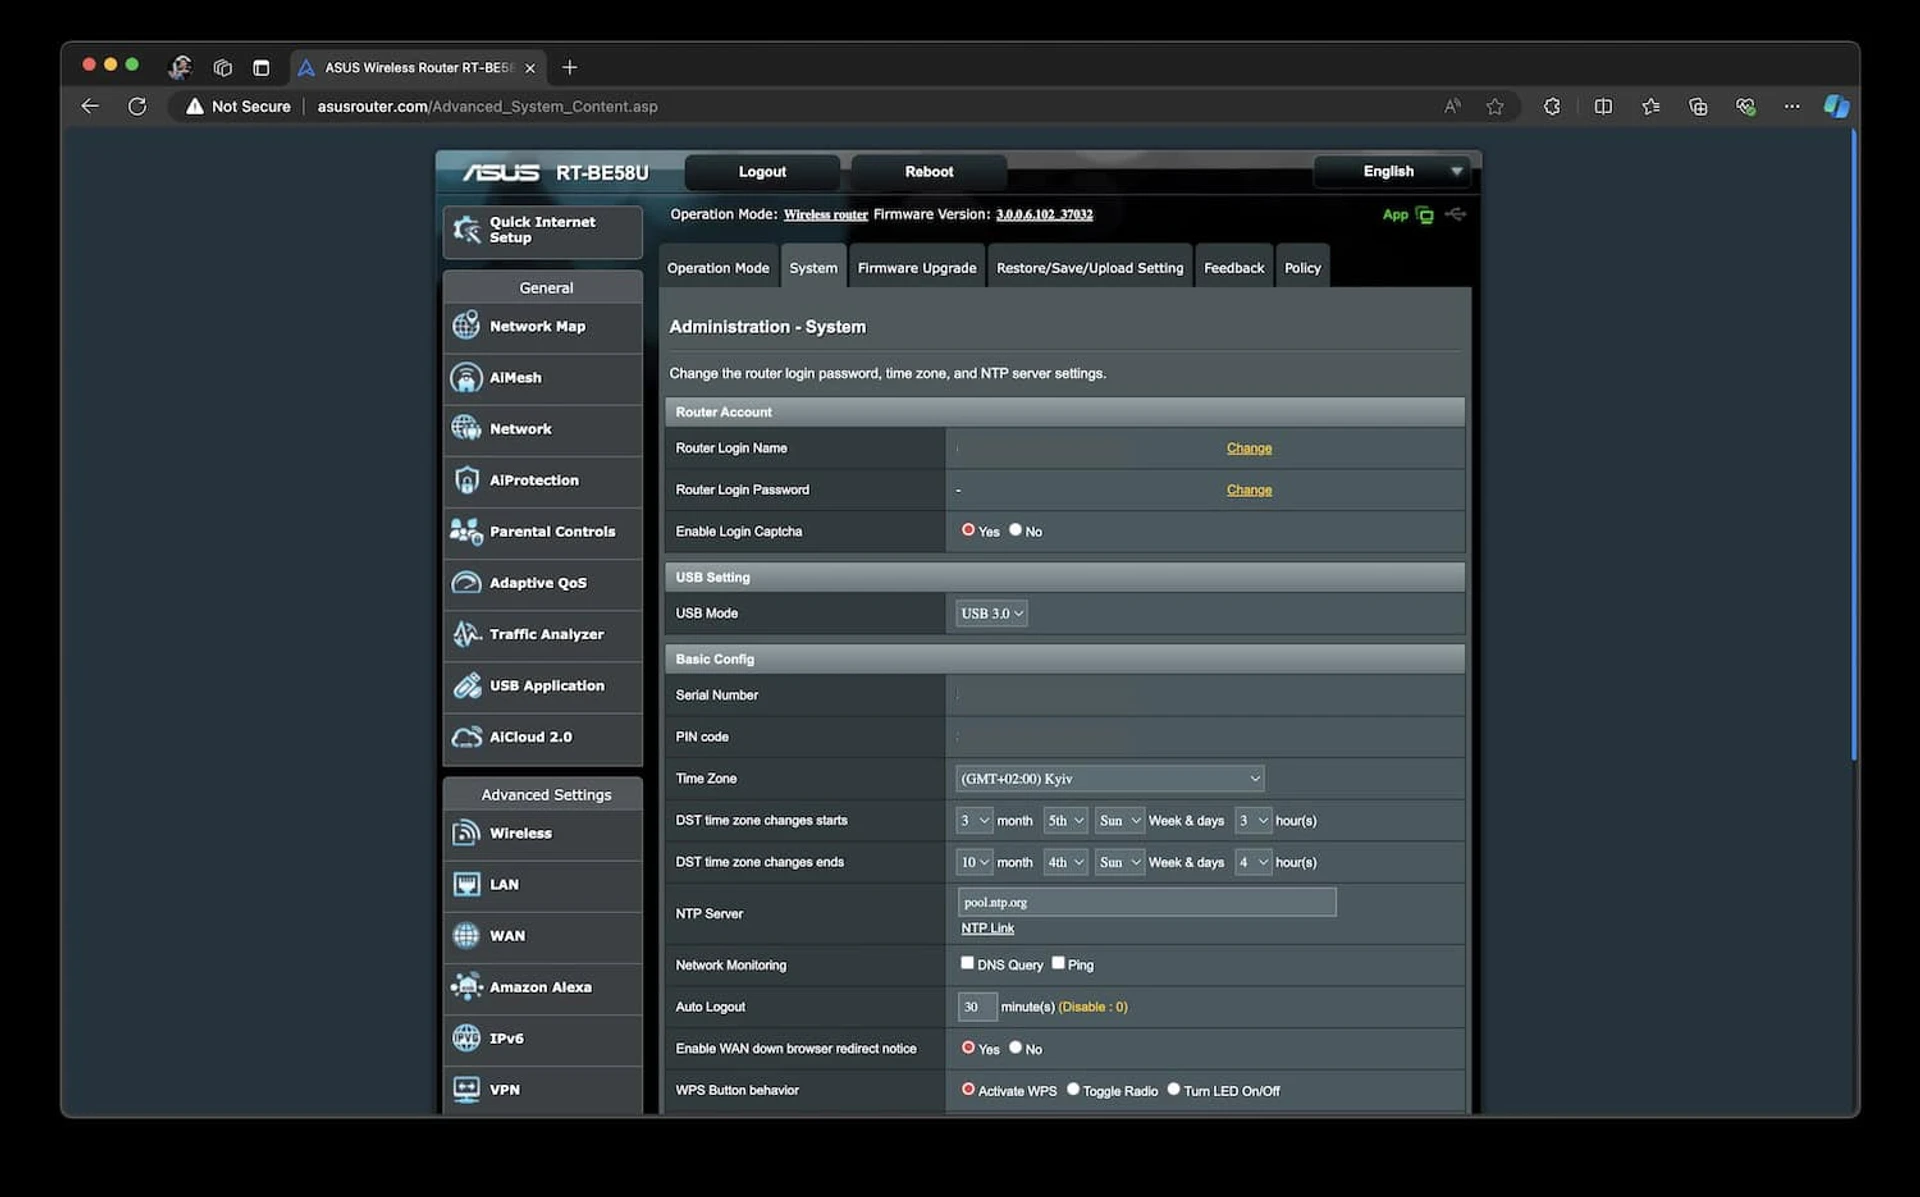Image resolution: width=1920 pixels, height=1197 pixels.
Task: Open the USB Mode dropdown
Action: pyautogui.click(x=991, y=613)
